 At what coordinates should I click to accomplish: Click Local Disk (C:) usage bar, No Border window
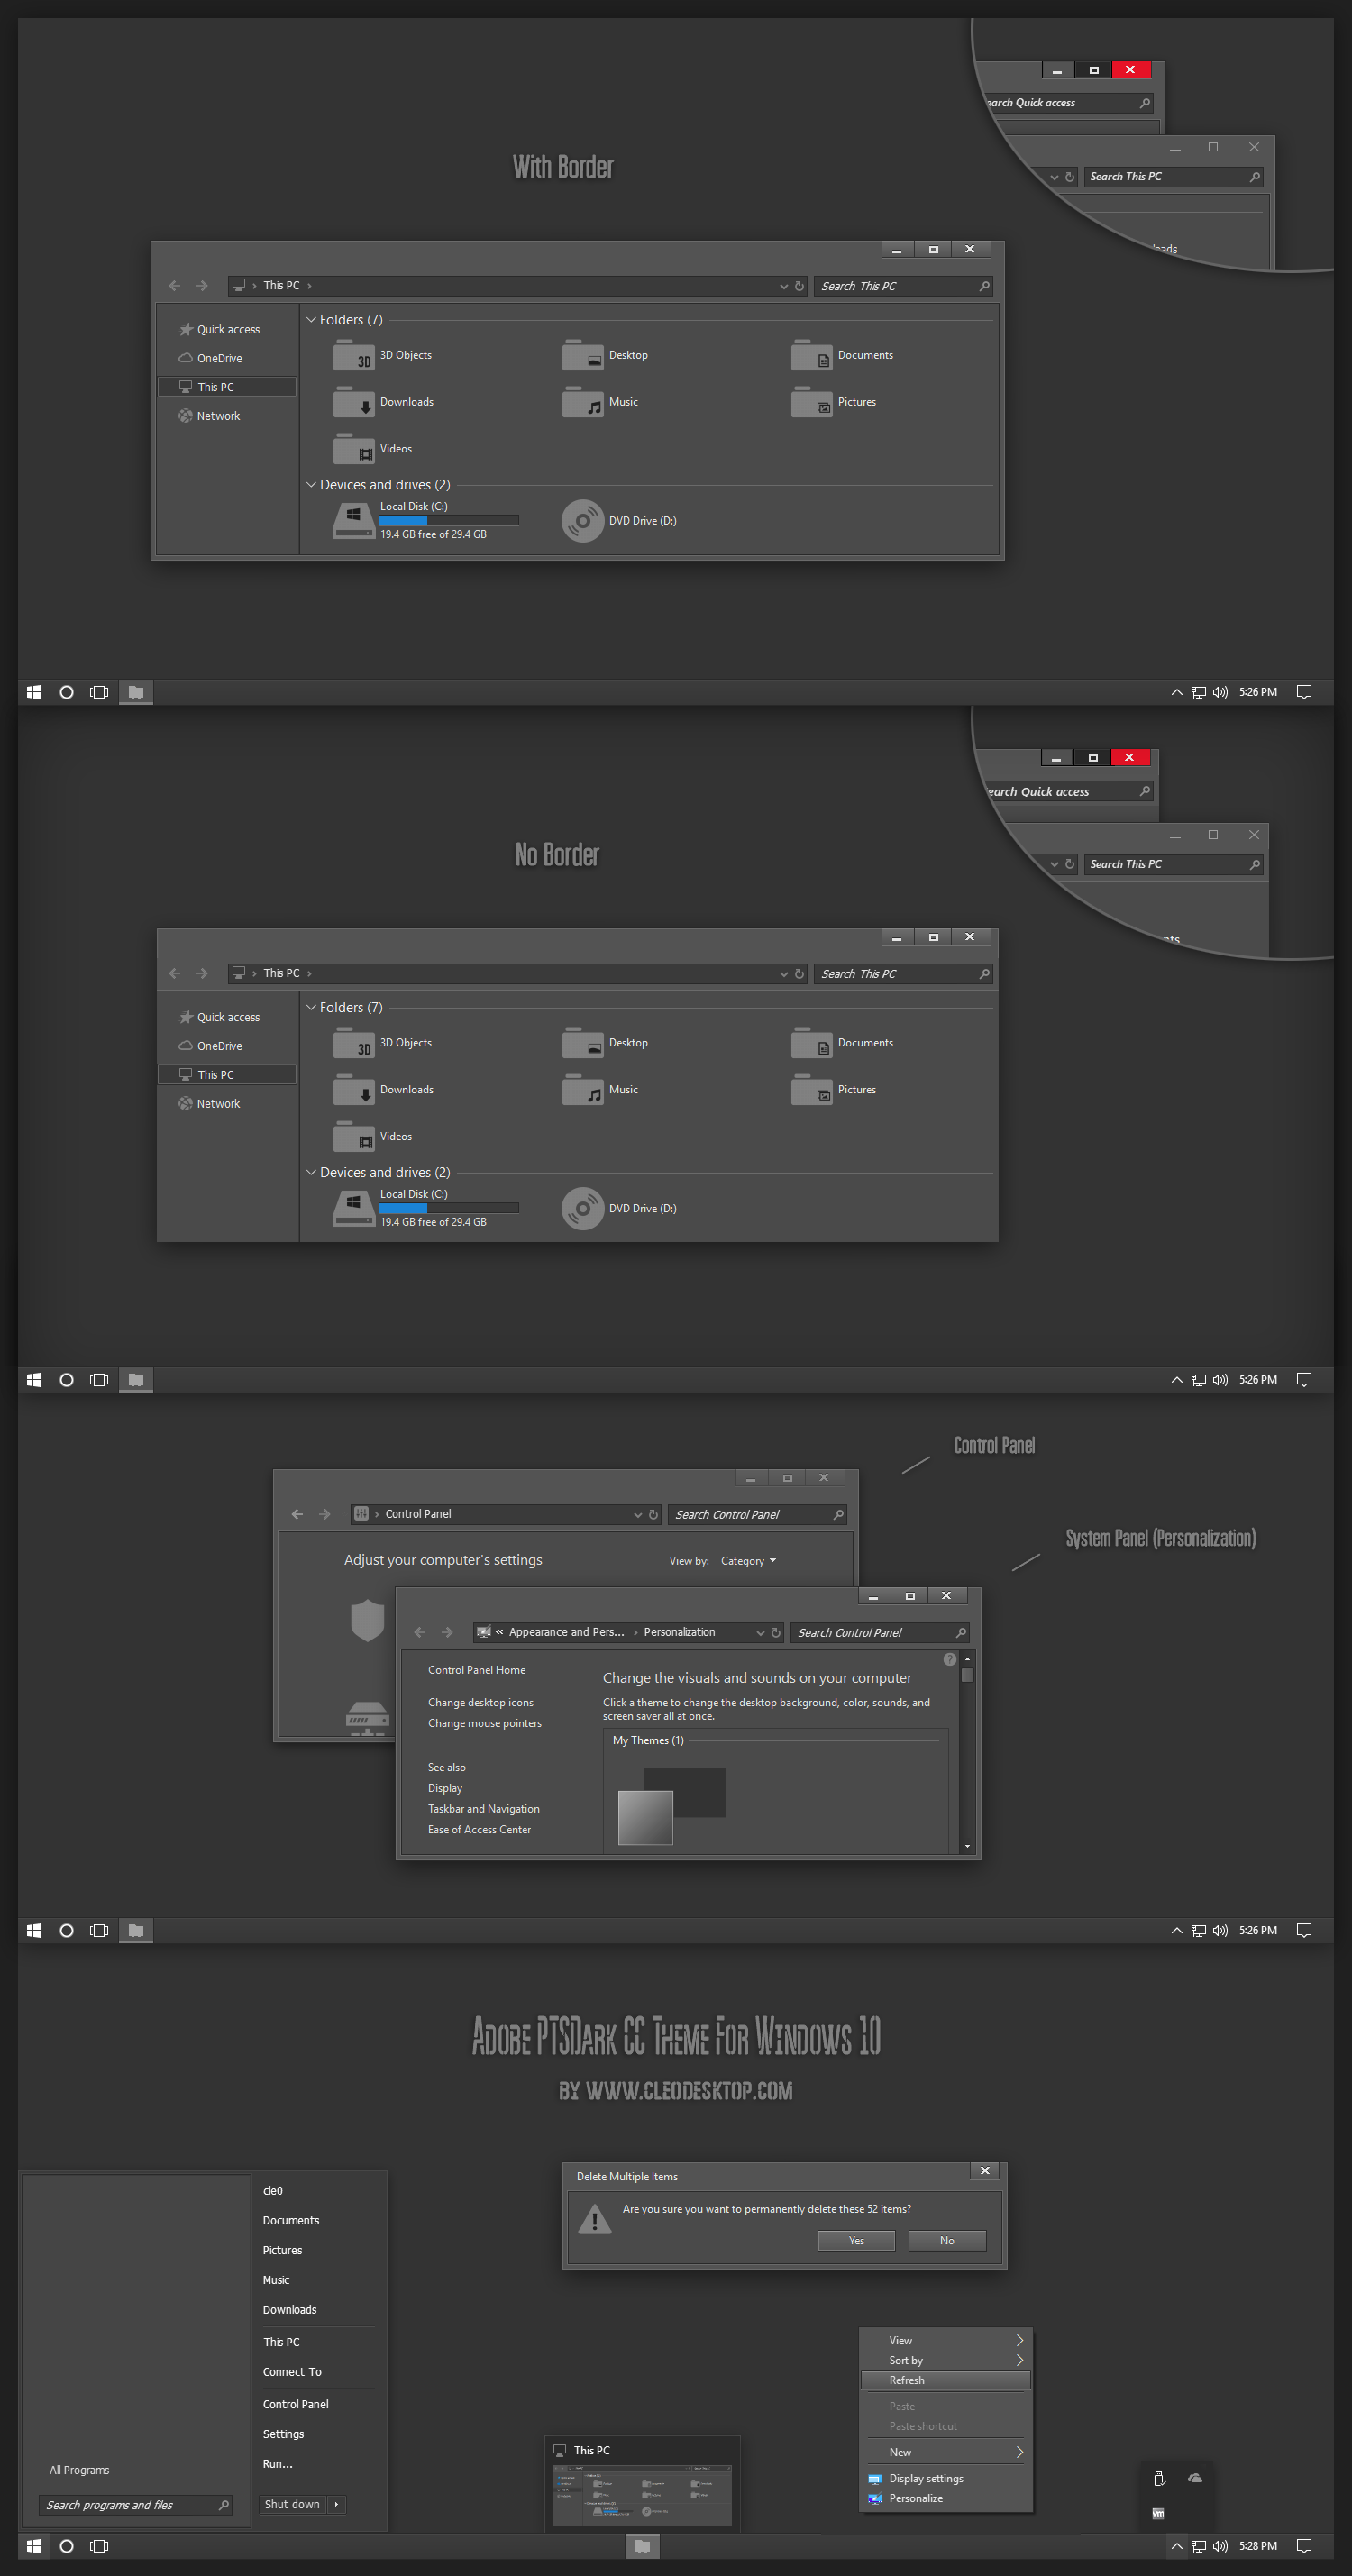(449, 1209)
